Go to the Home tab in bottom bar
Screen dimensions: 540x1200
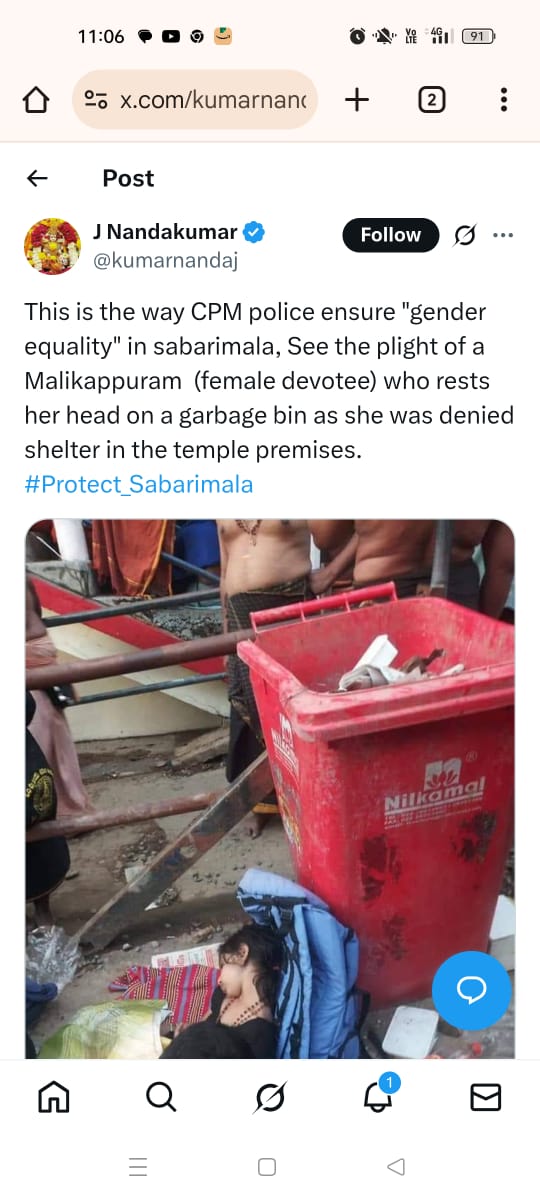tap(54, 1097)
